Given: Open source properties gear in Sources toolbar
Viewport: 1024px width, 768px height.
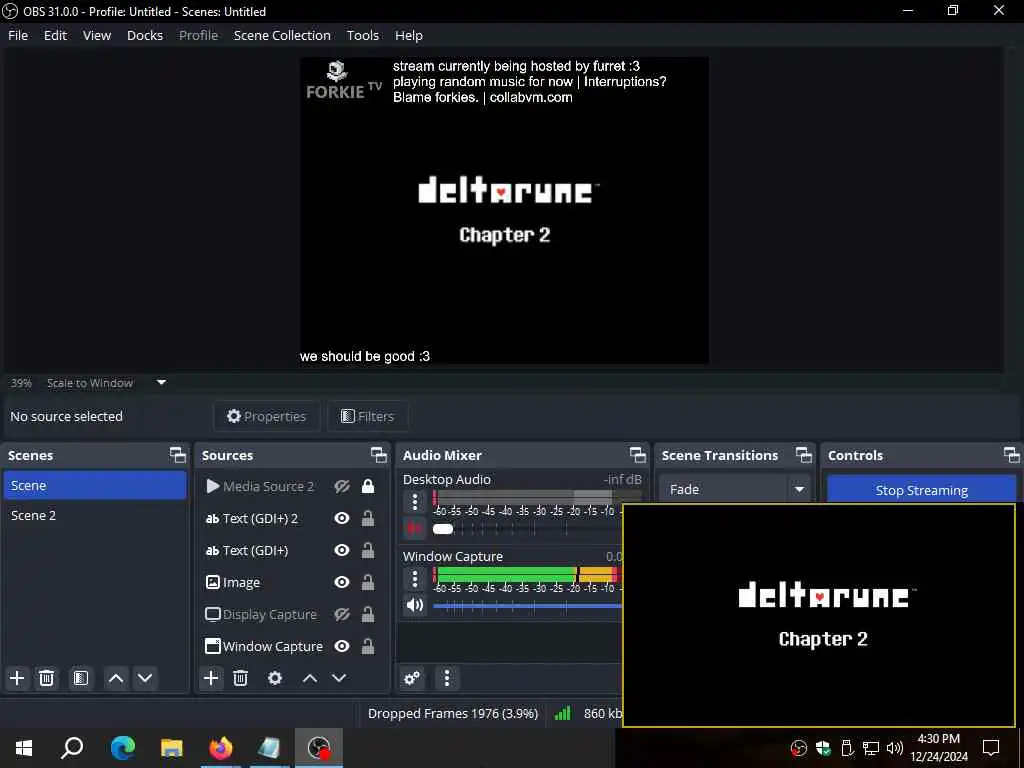Looking at the screenshot, I should [275, 678].
